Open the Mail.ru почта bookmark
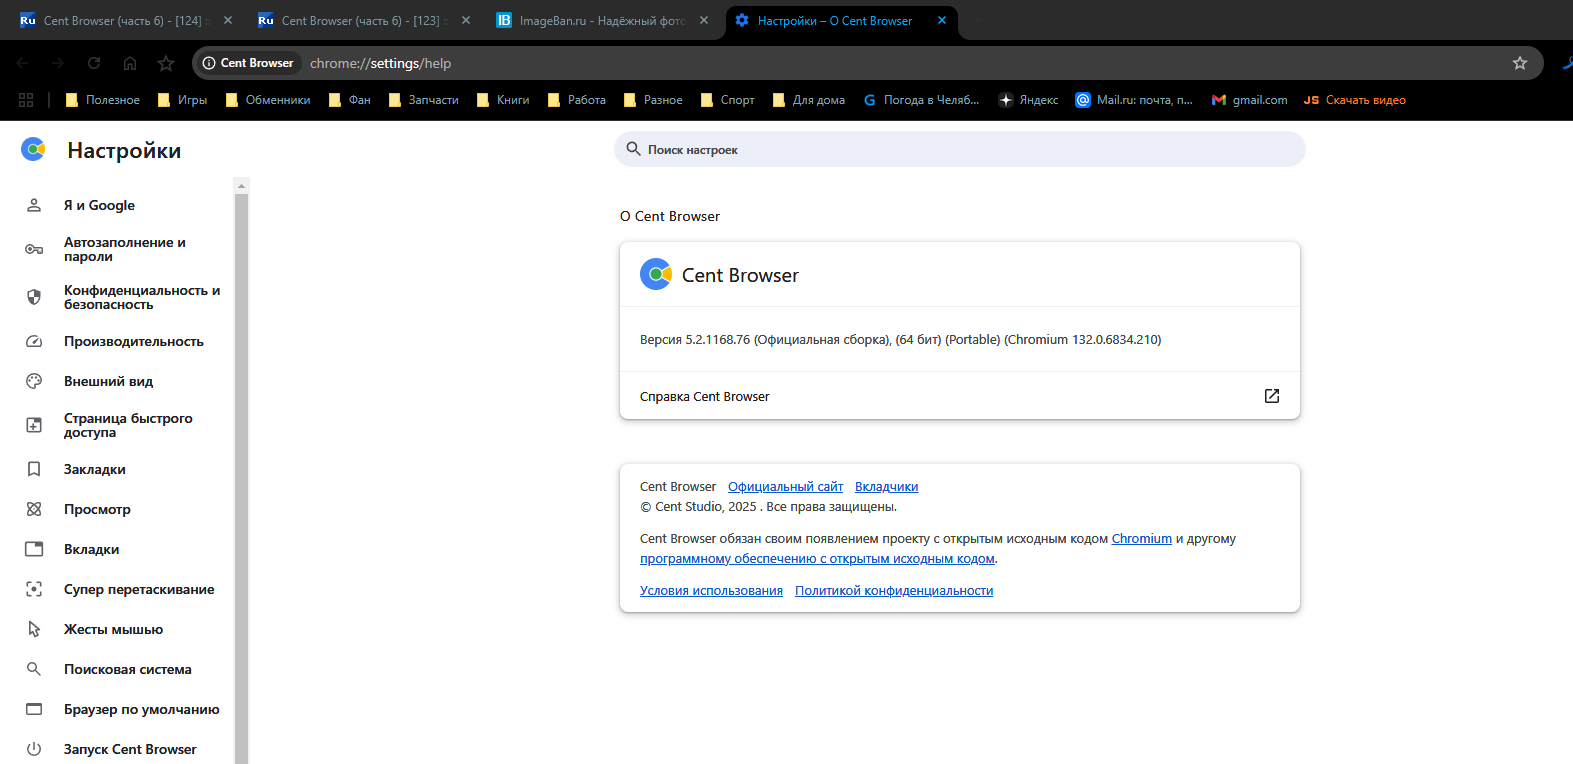The height and width of the screenshot is (764, 1573). pyautogui.click(x=1134, y=100)
